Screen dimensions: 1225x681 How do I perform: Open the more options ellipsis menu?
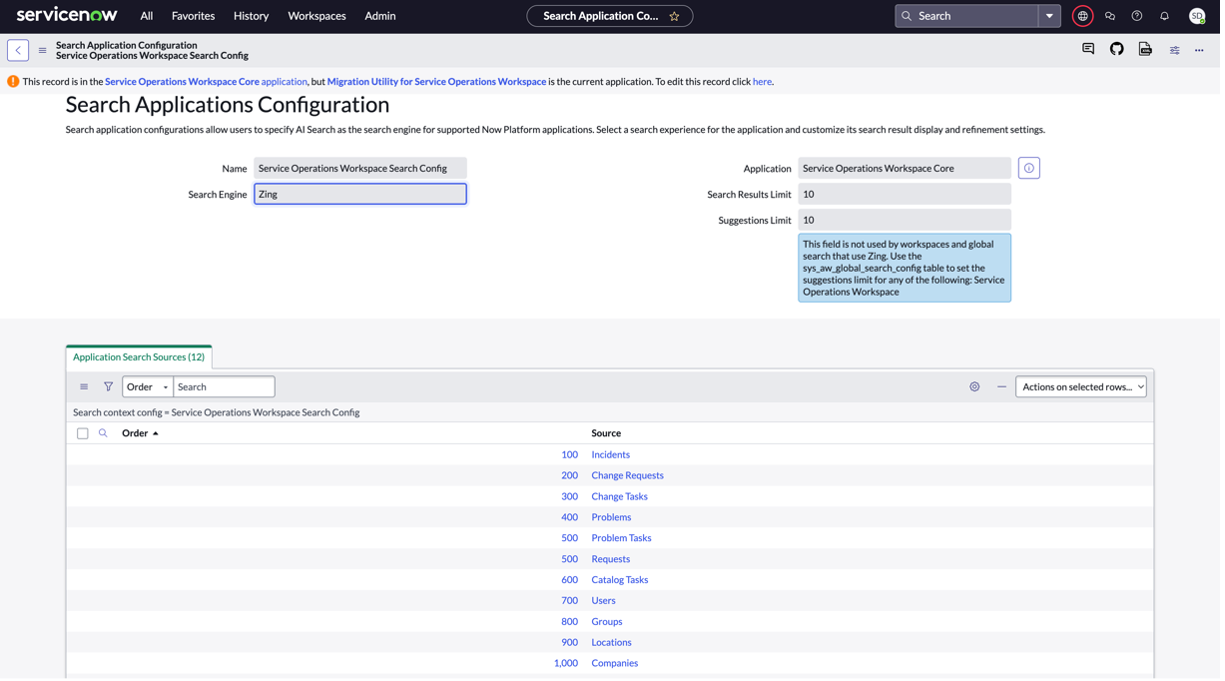pos(1204,50)
